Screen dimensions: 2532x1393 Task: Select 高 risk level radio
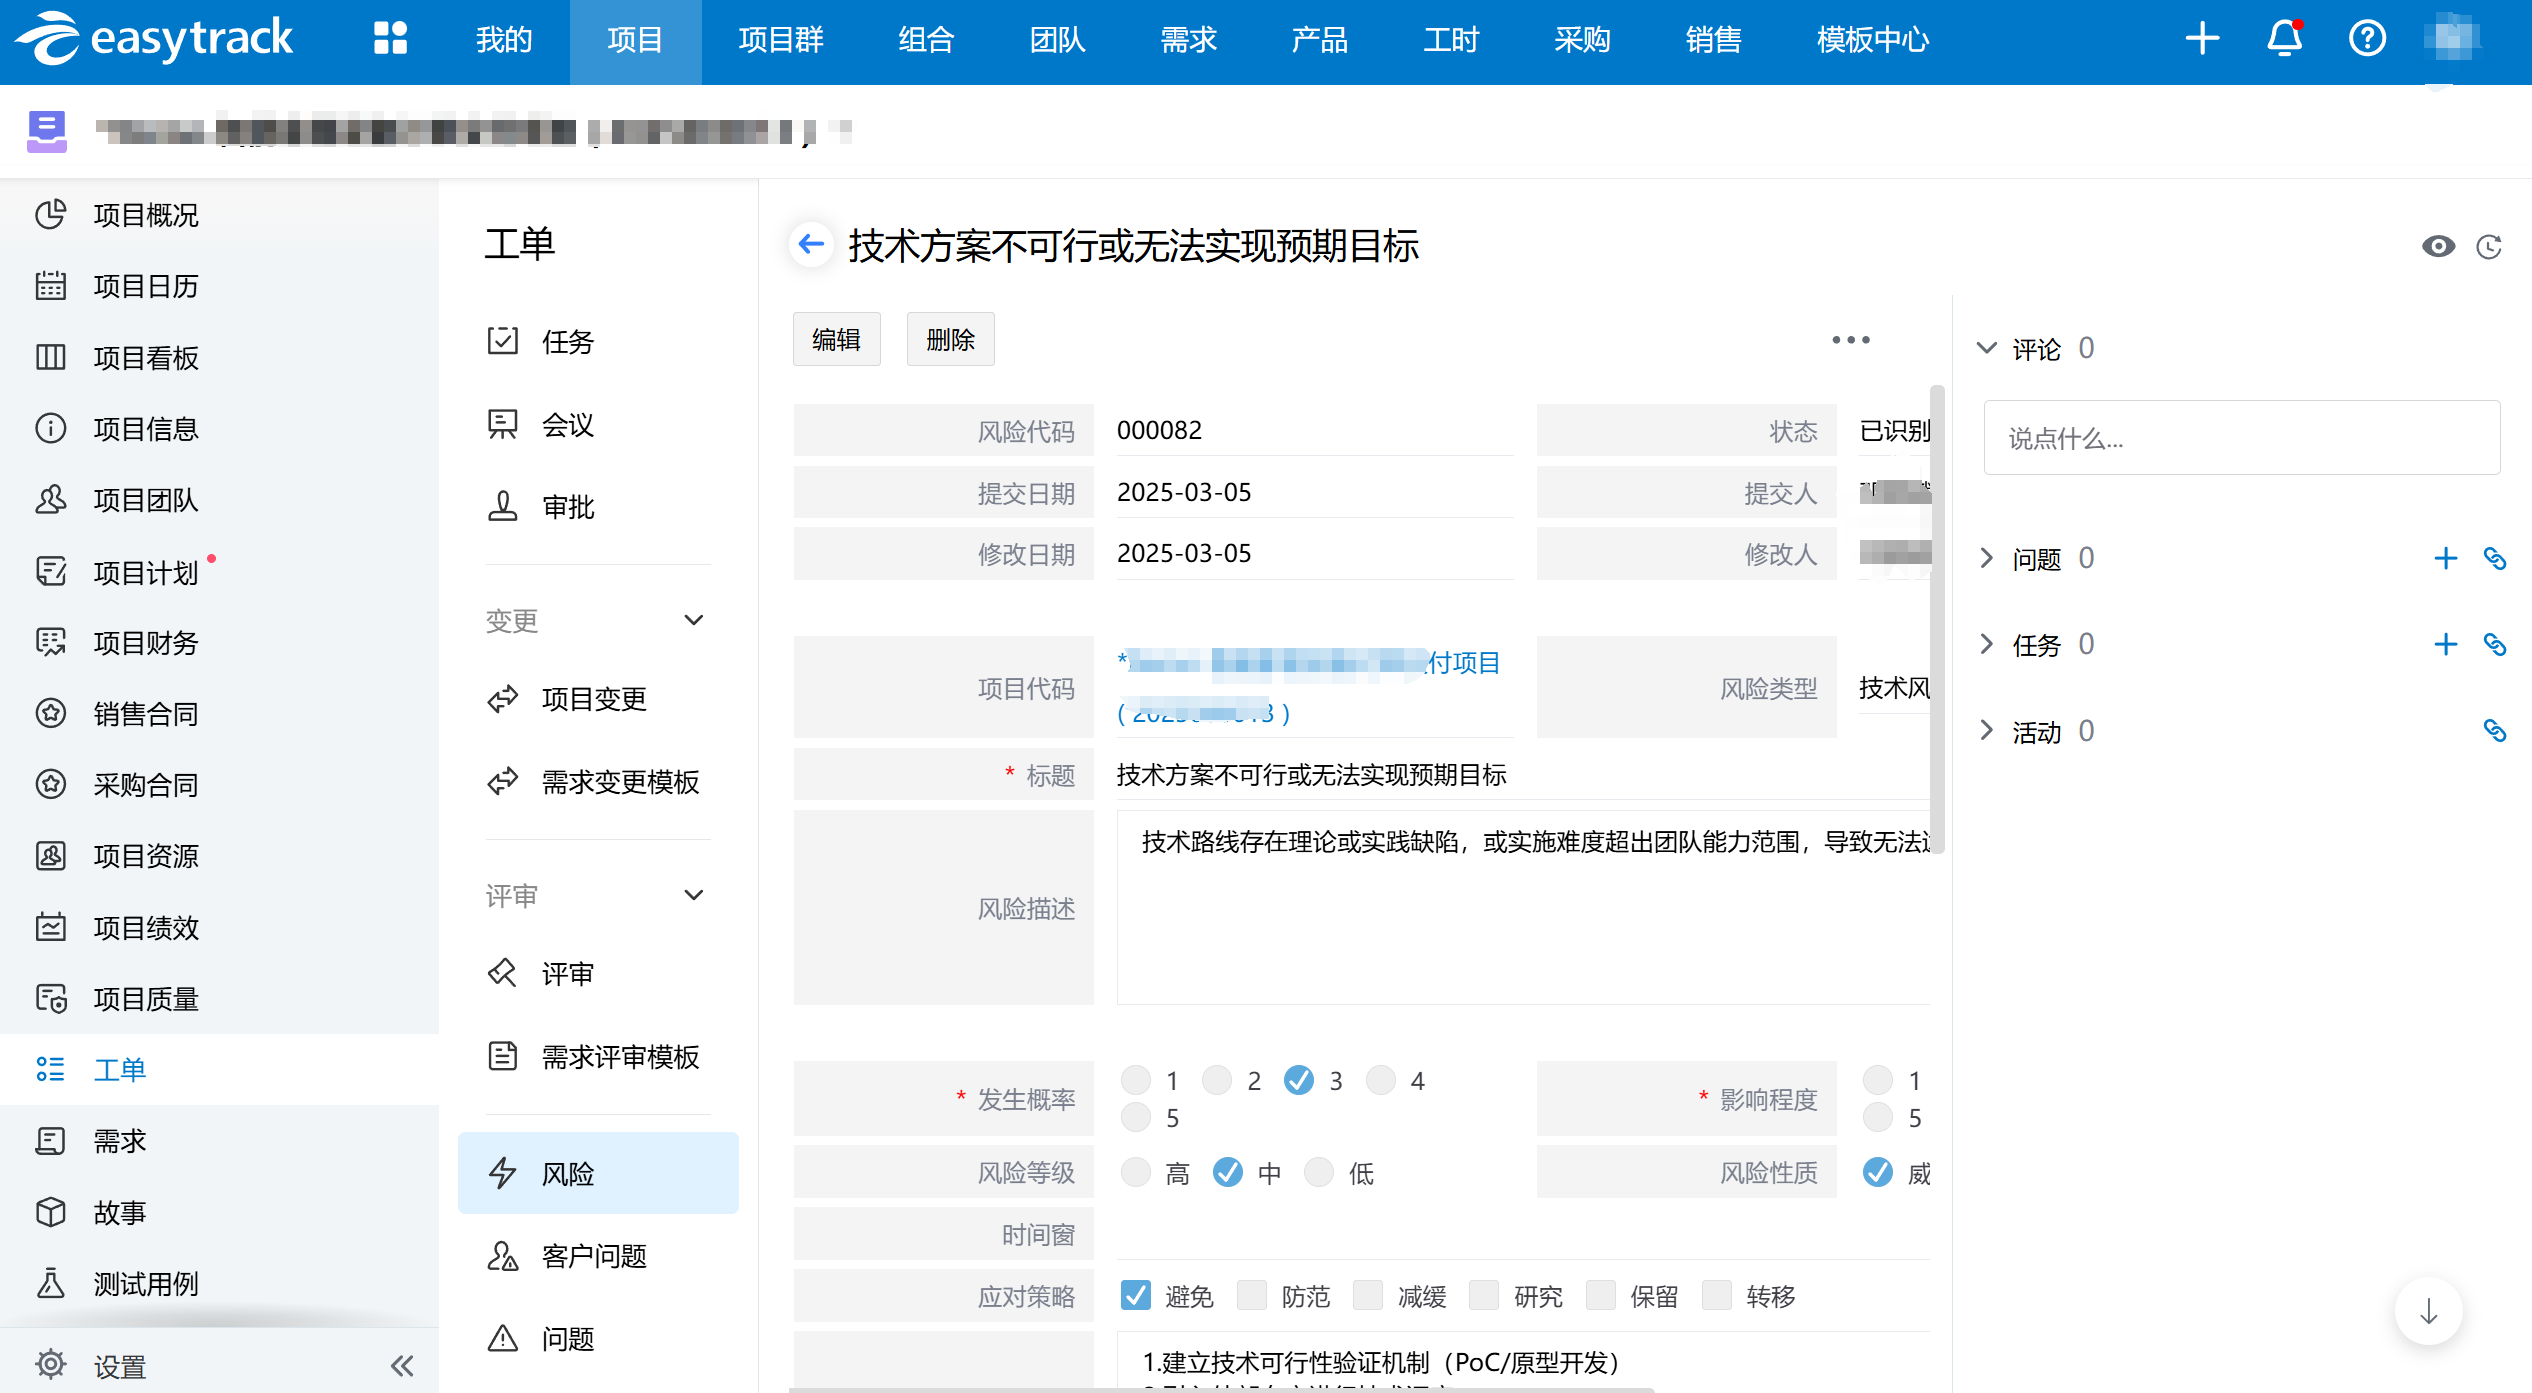coord(1136,1172)
